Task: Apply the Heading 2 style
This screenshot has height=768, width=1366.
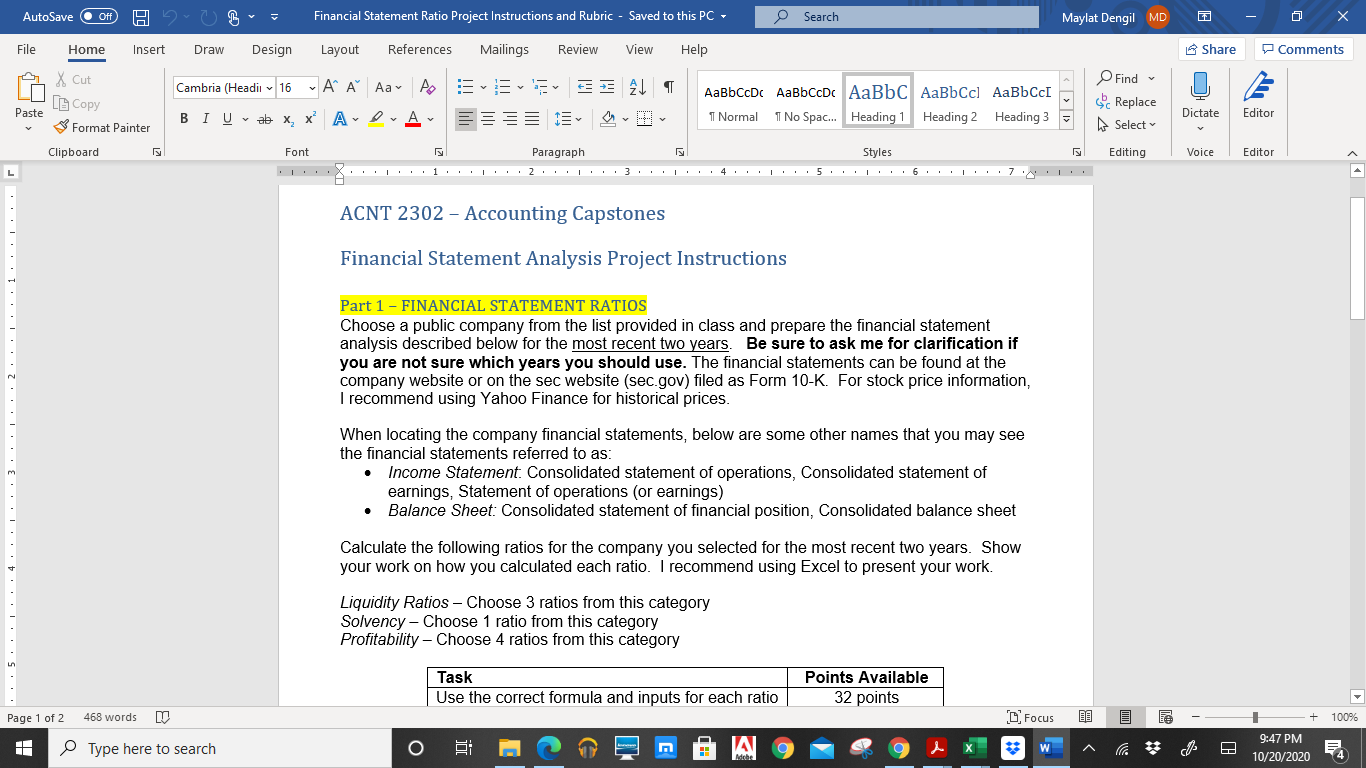Action: [x=948, y=99]
